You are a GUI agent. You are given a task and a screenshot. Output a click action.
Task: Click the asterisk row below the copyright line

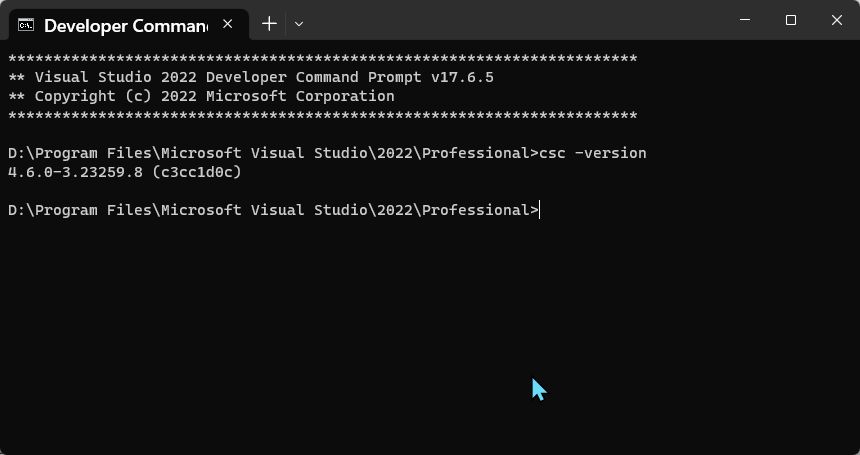point(322,115)
